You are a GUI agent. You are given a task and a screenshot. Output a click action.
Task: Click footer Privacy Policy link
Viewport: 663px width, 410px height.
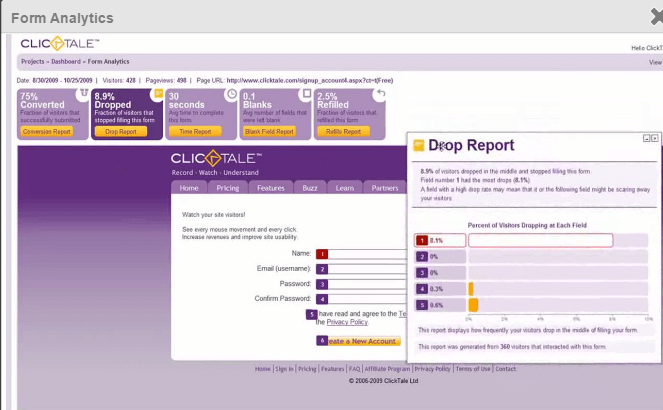pyautogui.click(x=432, y=369)
